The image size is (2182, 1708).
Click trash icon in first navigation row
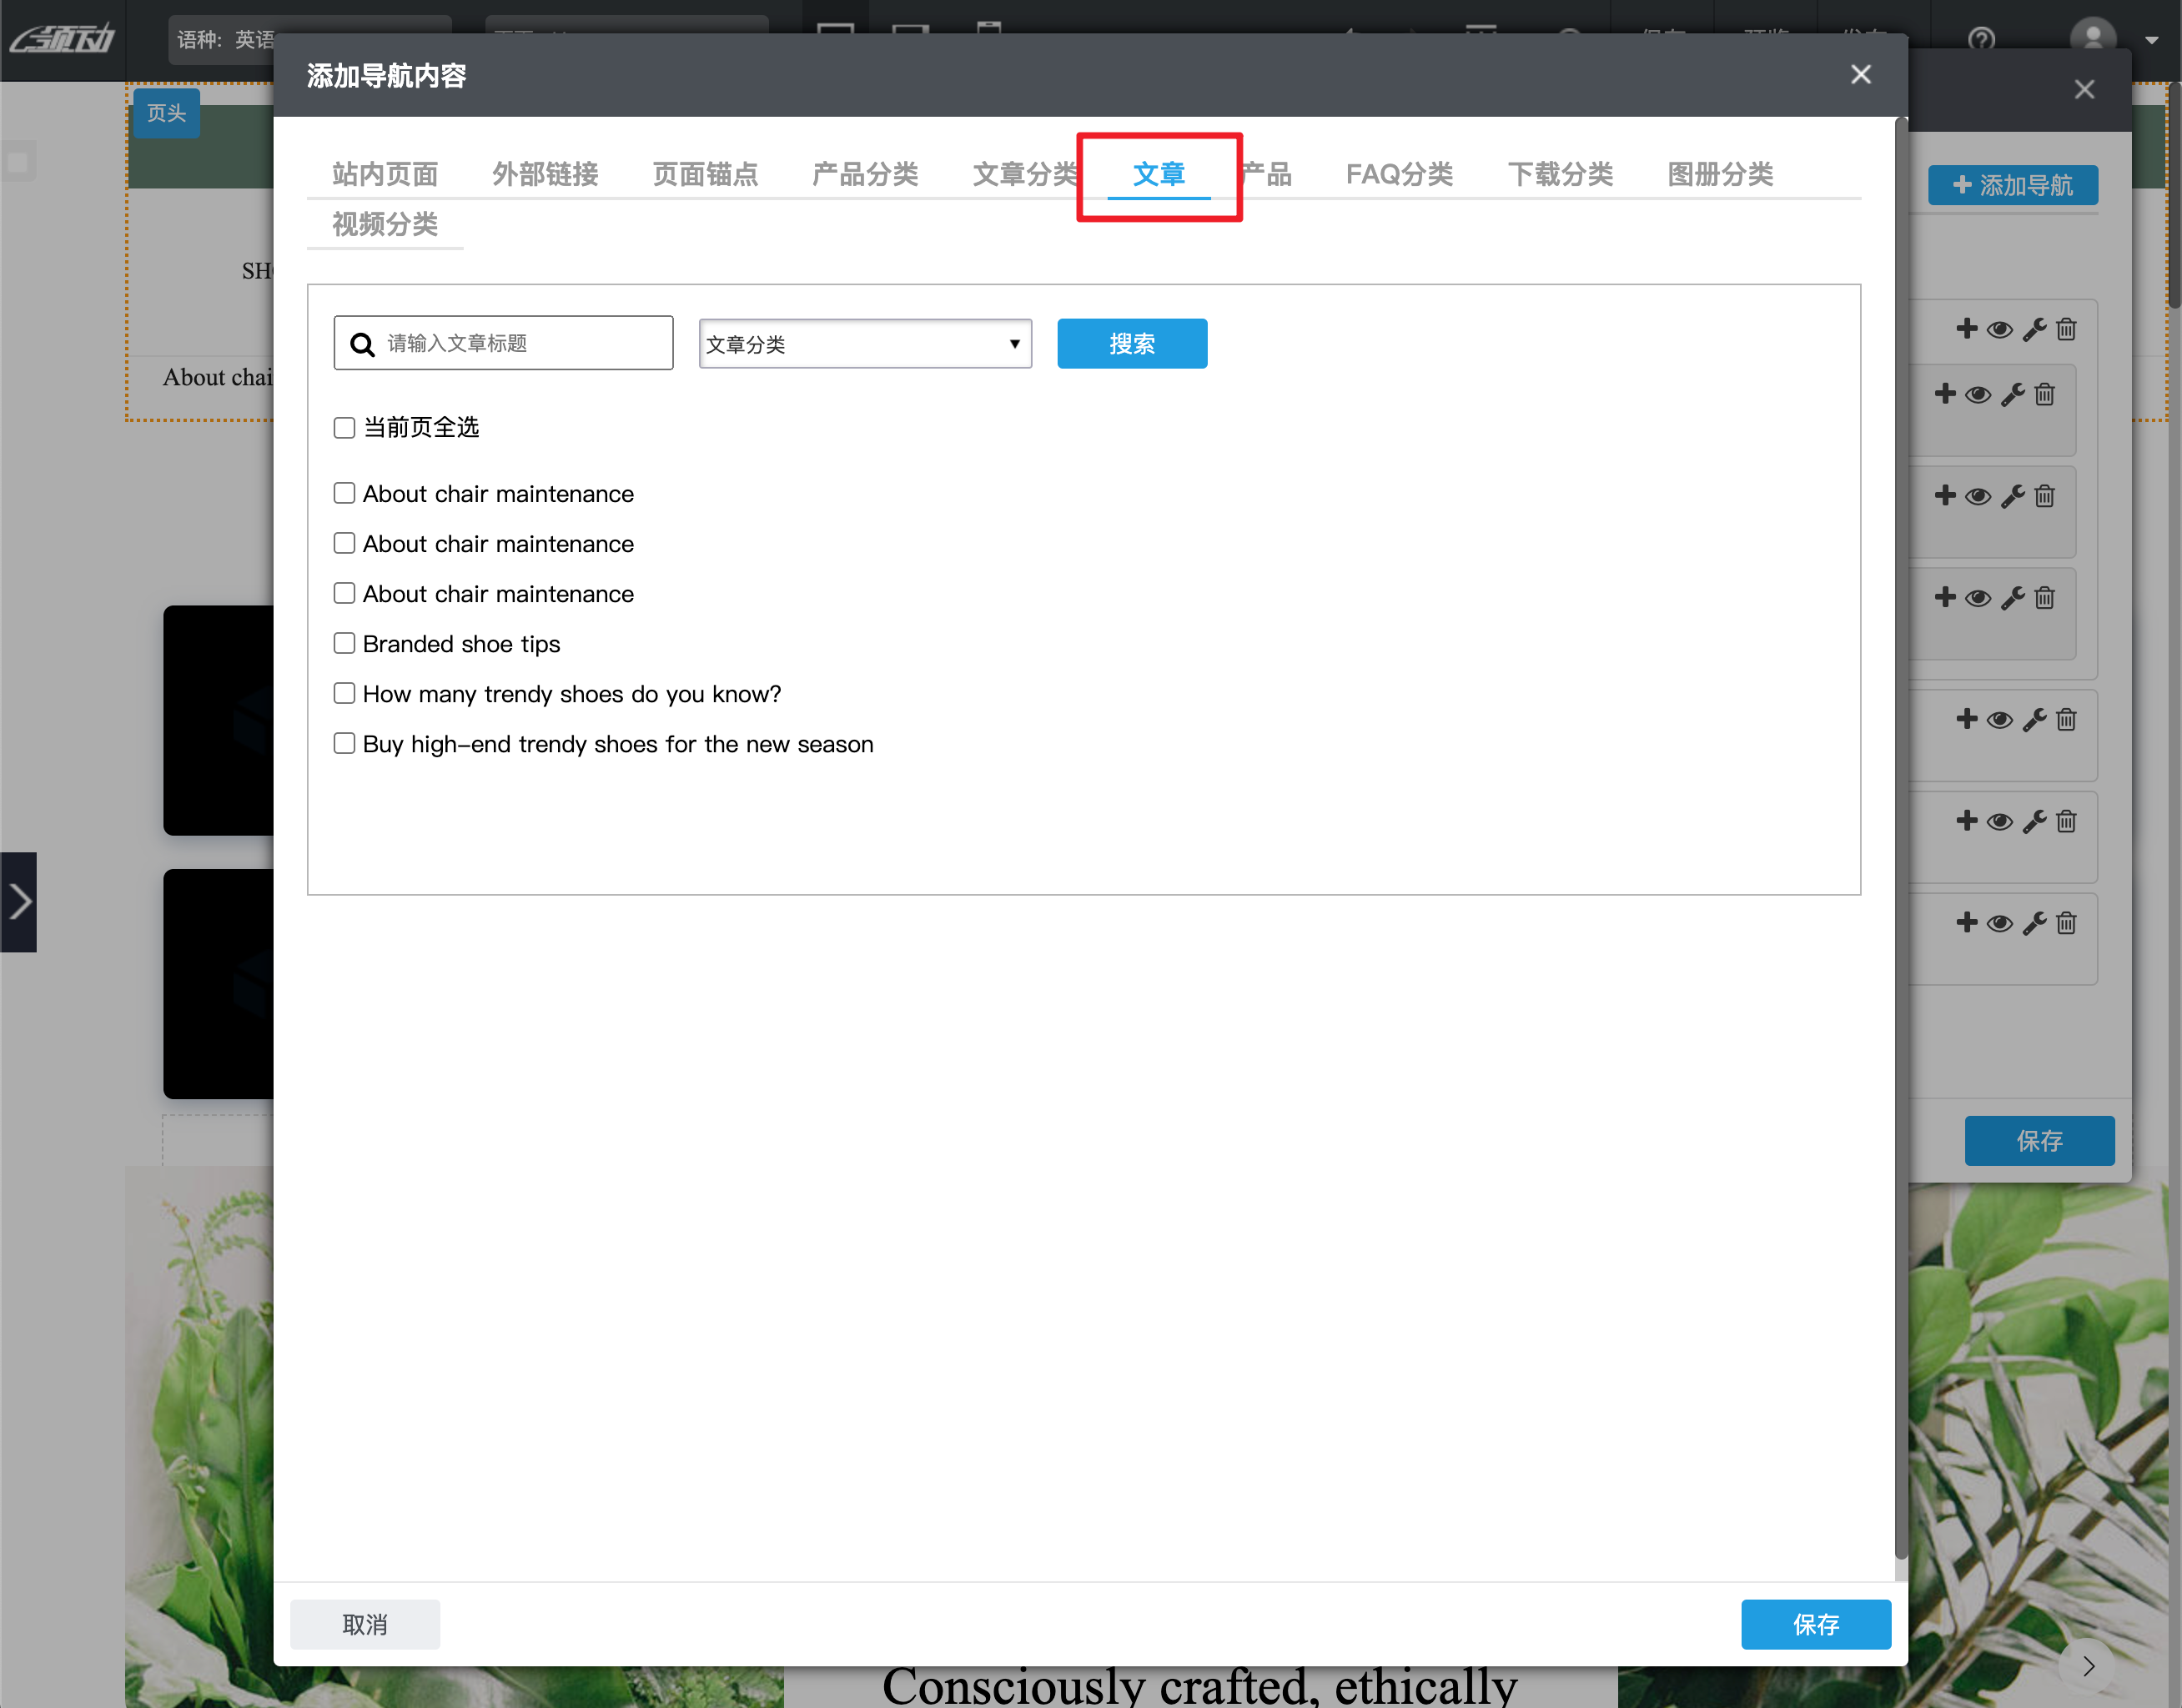point(2066,329)
